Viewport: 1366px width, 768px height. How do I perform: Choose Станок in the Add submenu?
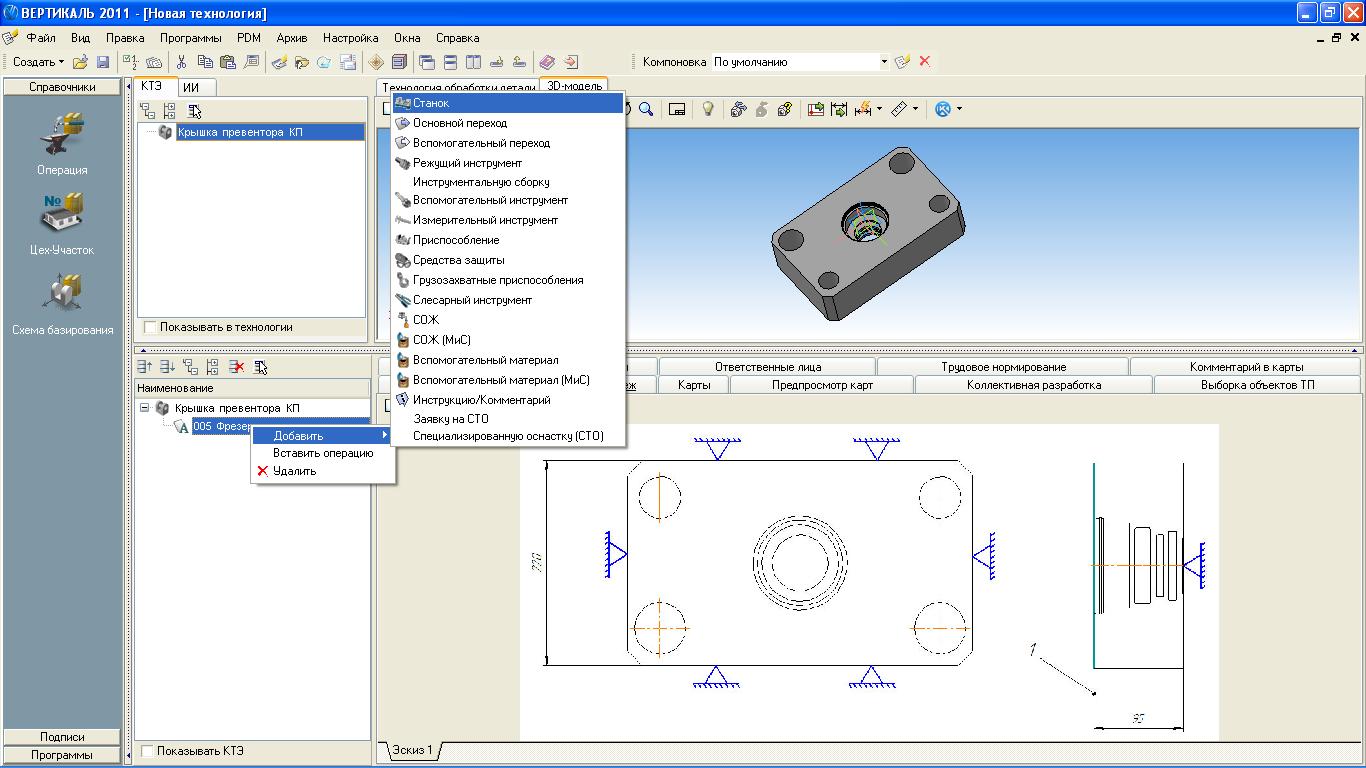tap(508, 103)
